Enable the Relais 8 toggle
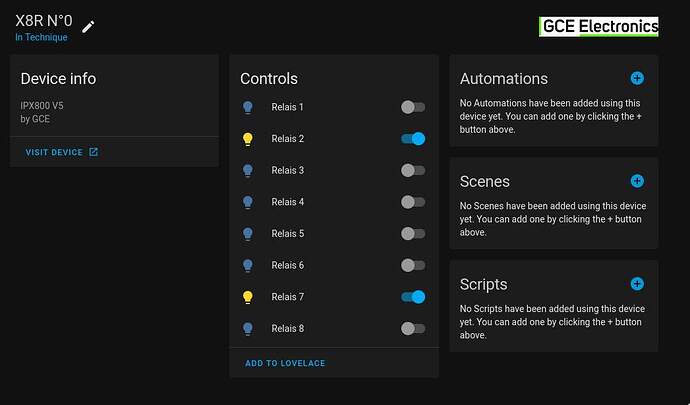Viewport: 690px width, 405px height. (413, 329)
